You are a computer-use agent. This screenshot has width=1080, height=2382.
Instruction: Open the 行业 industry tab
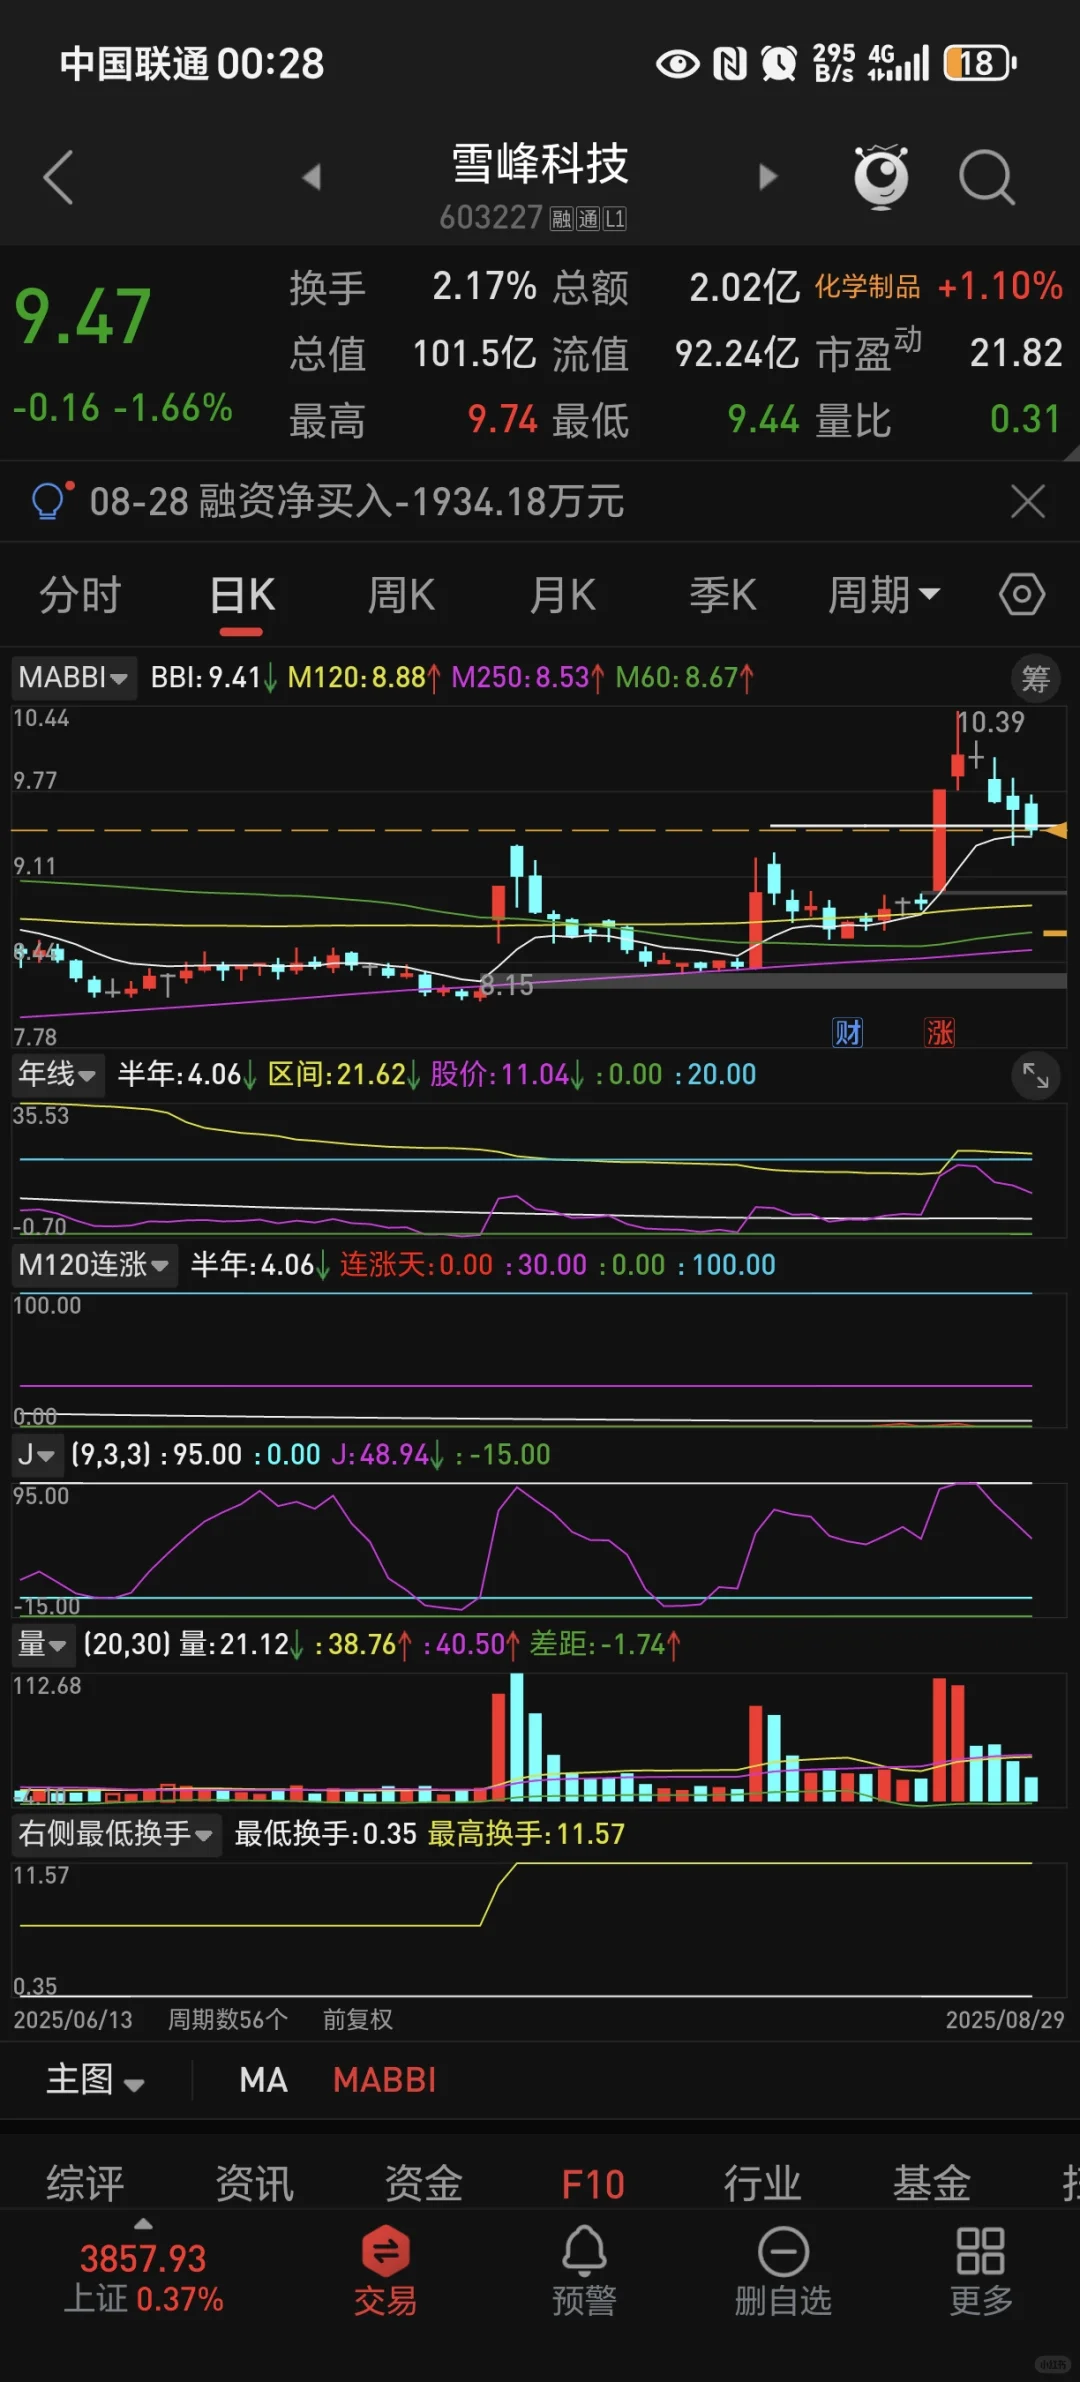coord(762,2183)
